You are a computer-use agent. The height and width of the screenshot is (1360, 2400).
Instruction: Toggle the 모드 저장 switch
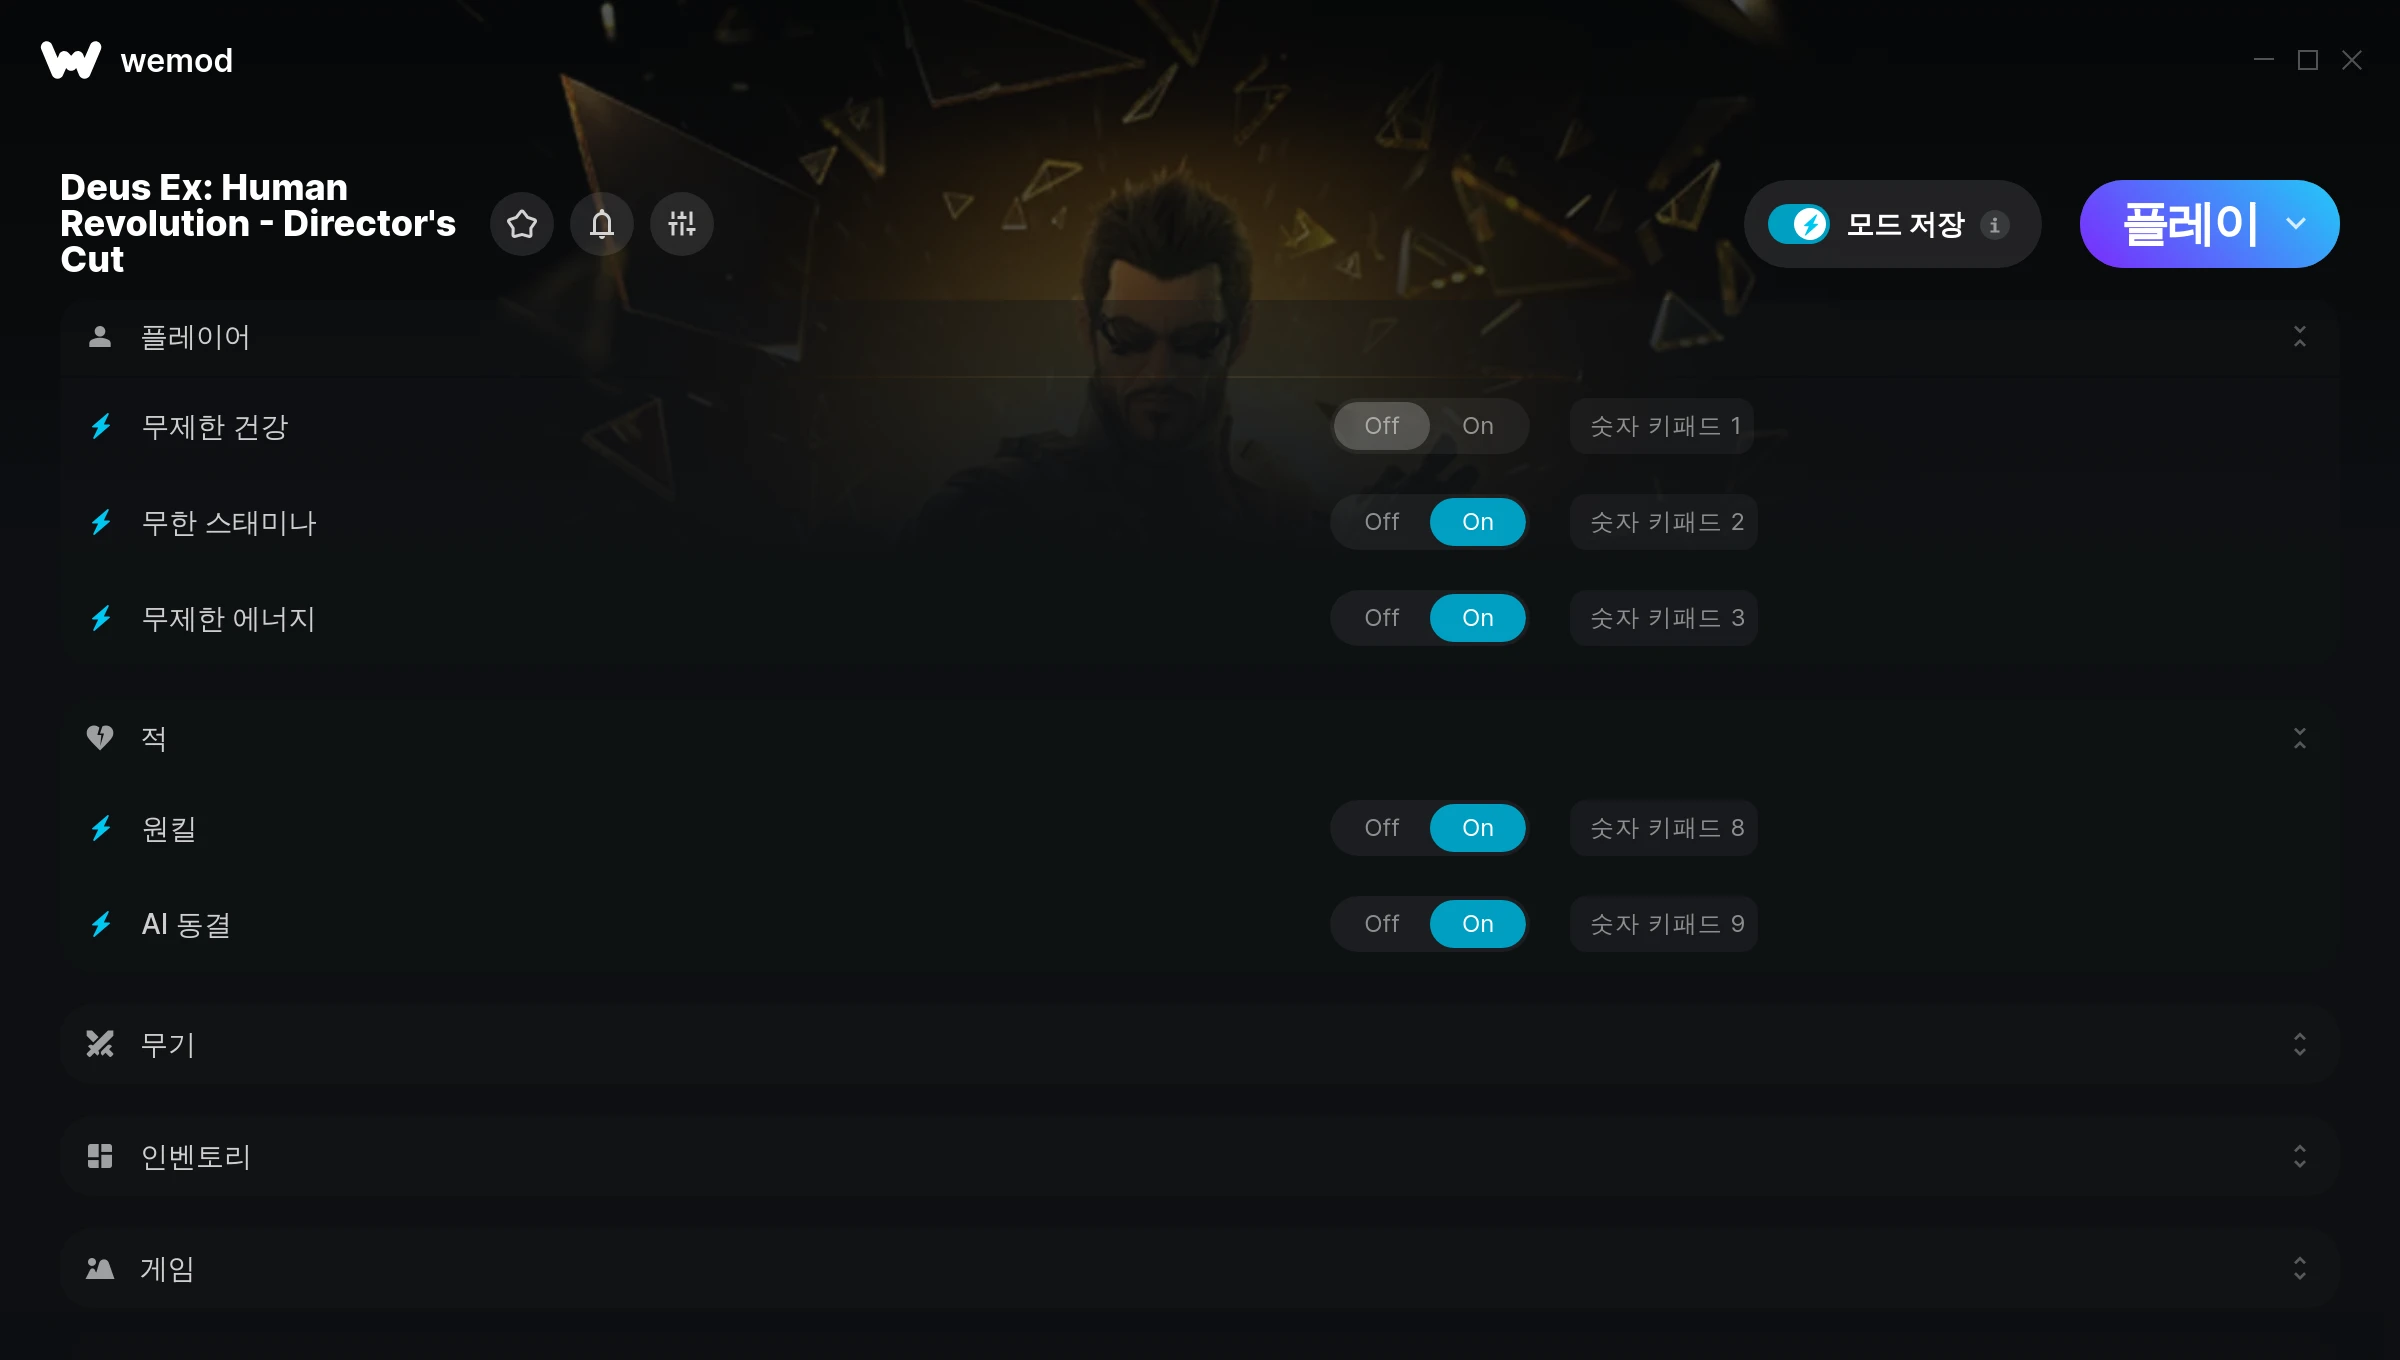click(x=1799, y=224)
